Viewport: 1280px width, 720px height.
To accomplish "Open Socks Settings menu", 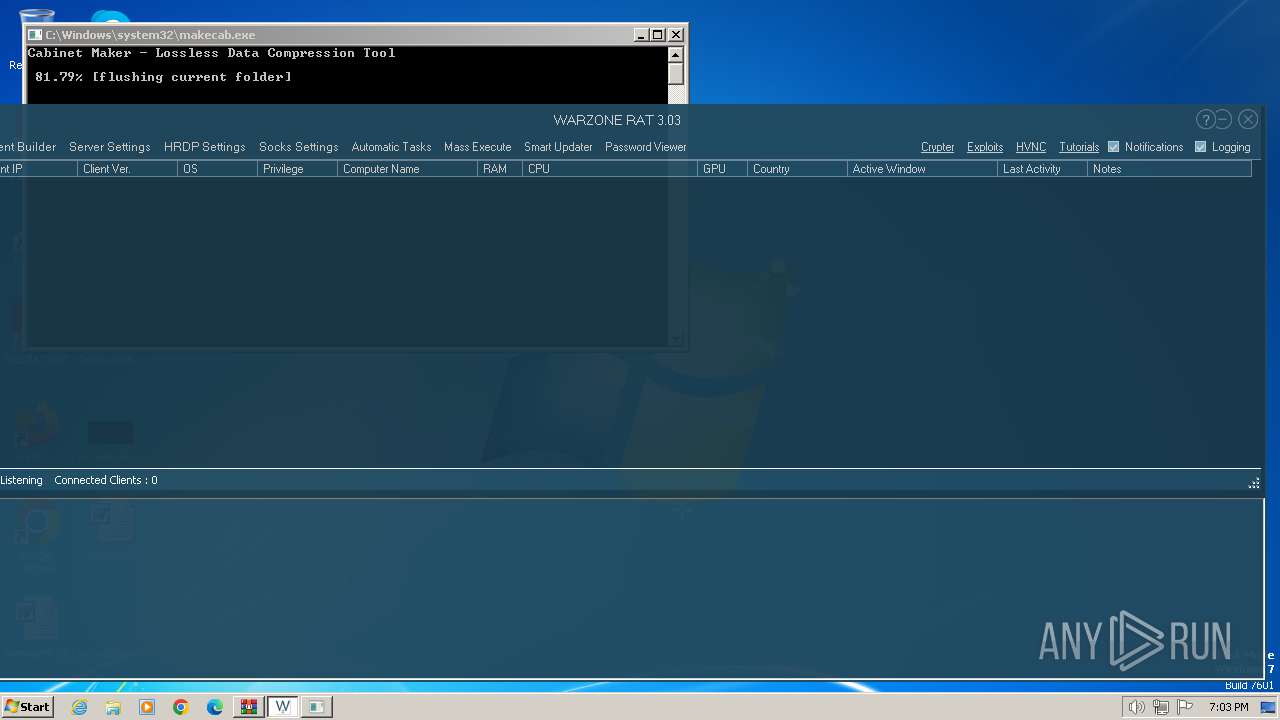I will coord(298,147).
